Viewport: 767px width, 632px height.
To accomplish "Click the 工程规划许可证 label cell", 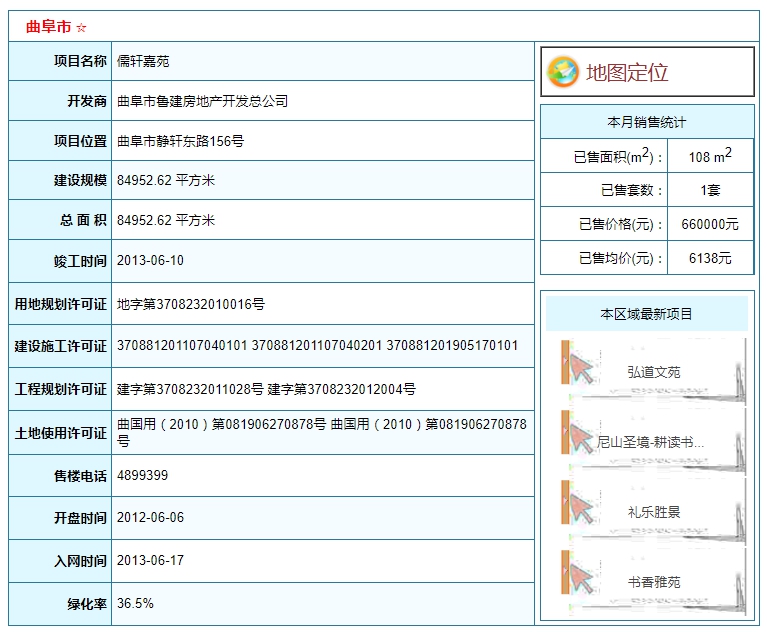I will (x=60, y=389).
